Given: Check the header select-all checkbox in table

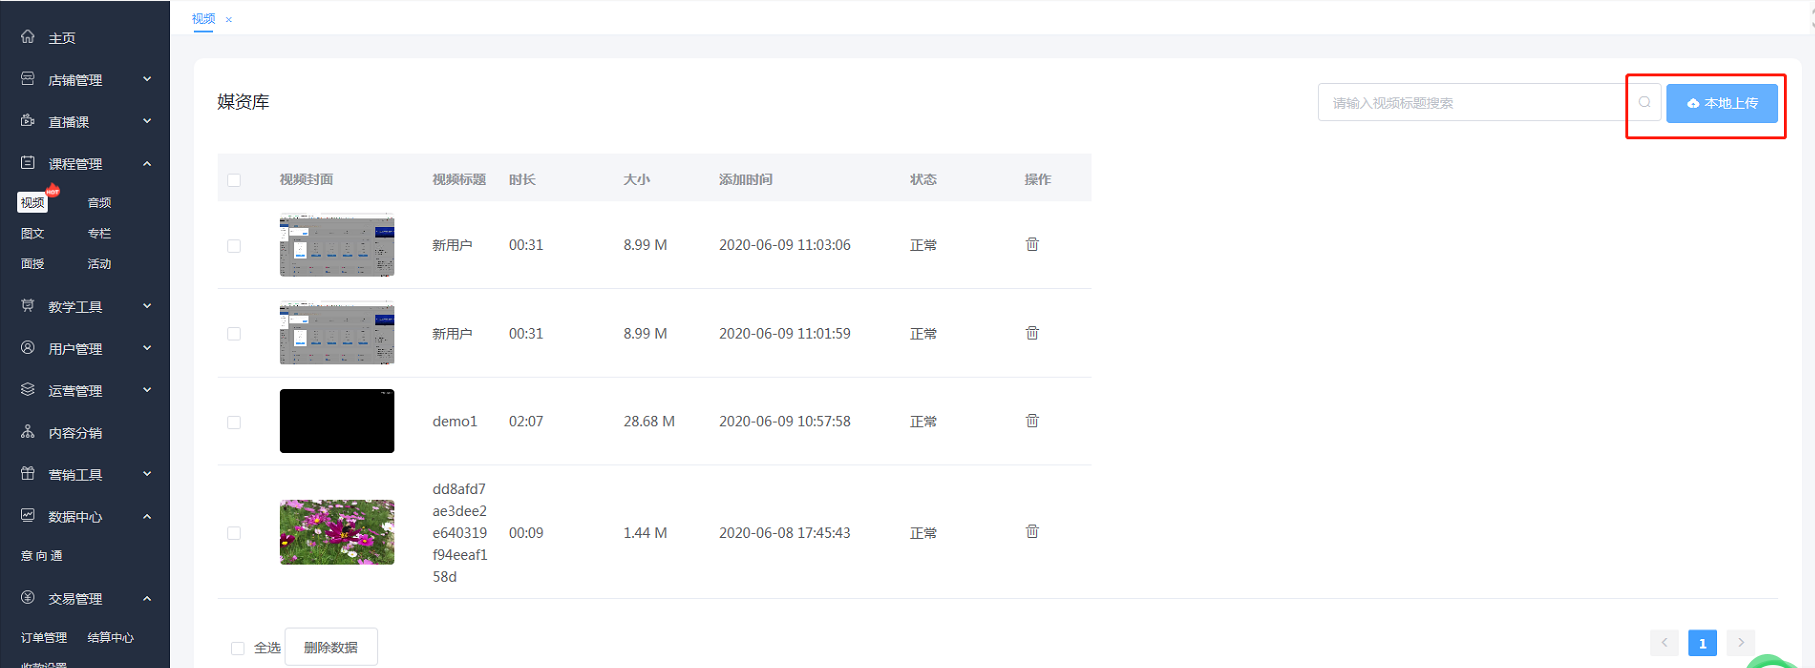Looking at the screenshot, I should 234,180.
